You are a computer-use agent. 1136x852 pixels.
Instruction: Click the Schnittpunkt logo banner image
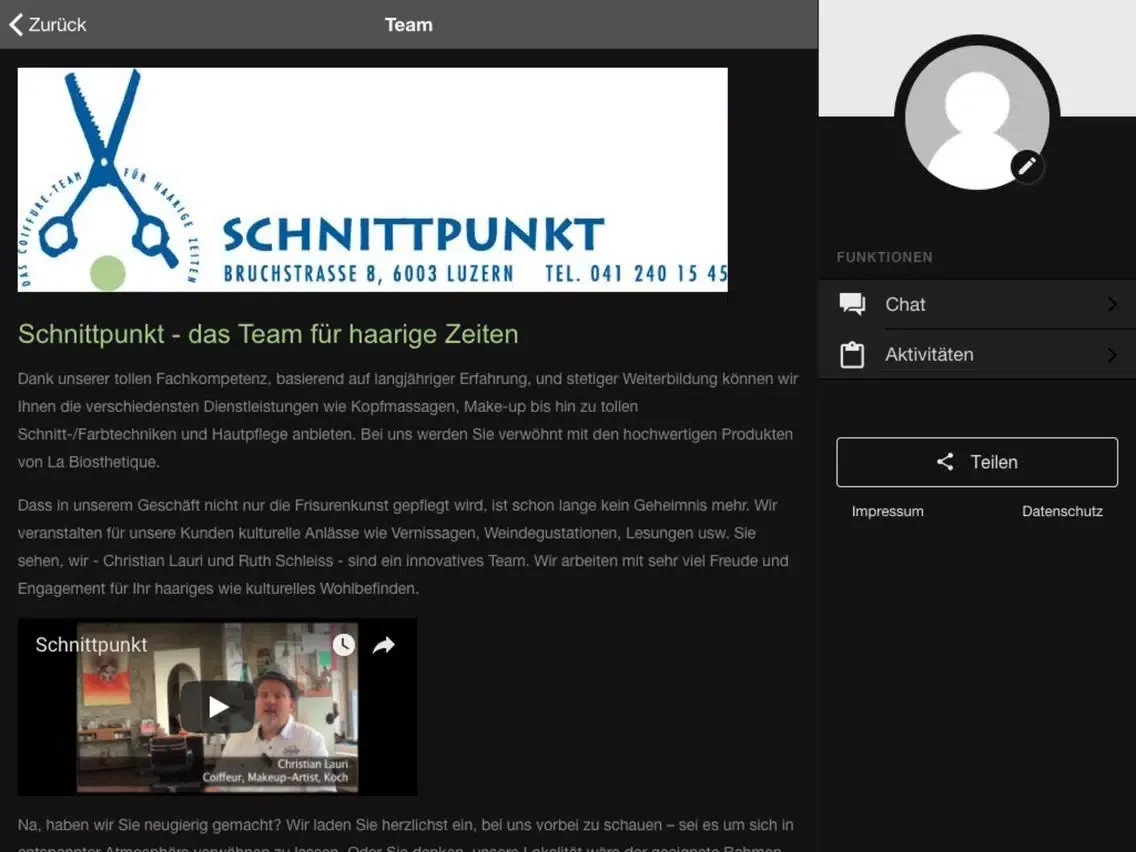(x=372, y=180)
